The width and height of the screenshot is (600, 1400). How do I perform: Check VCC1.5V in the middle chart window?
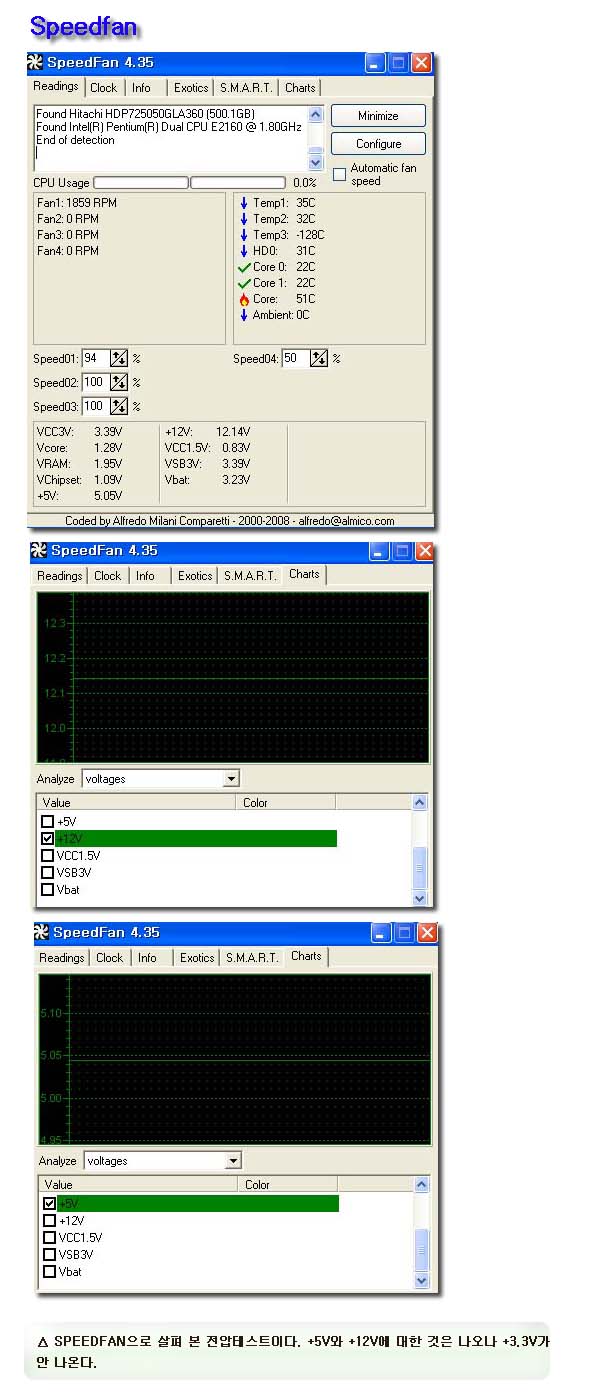47,856
